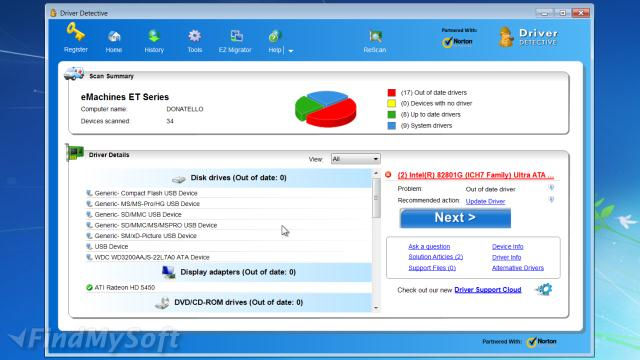Open Support Files (0) link
Image resolution: width=640 pixels, height=360 pixels.
point(432,268)
